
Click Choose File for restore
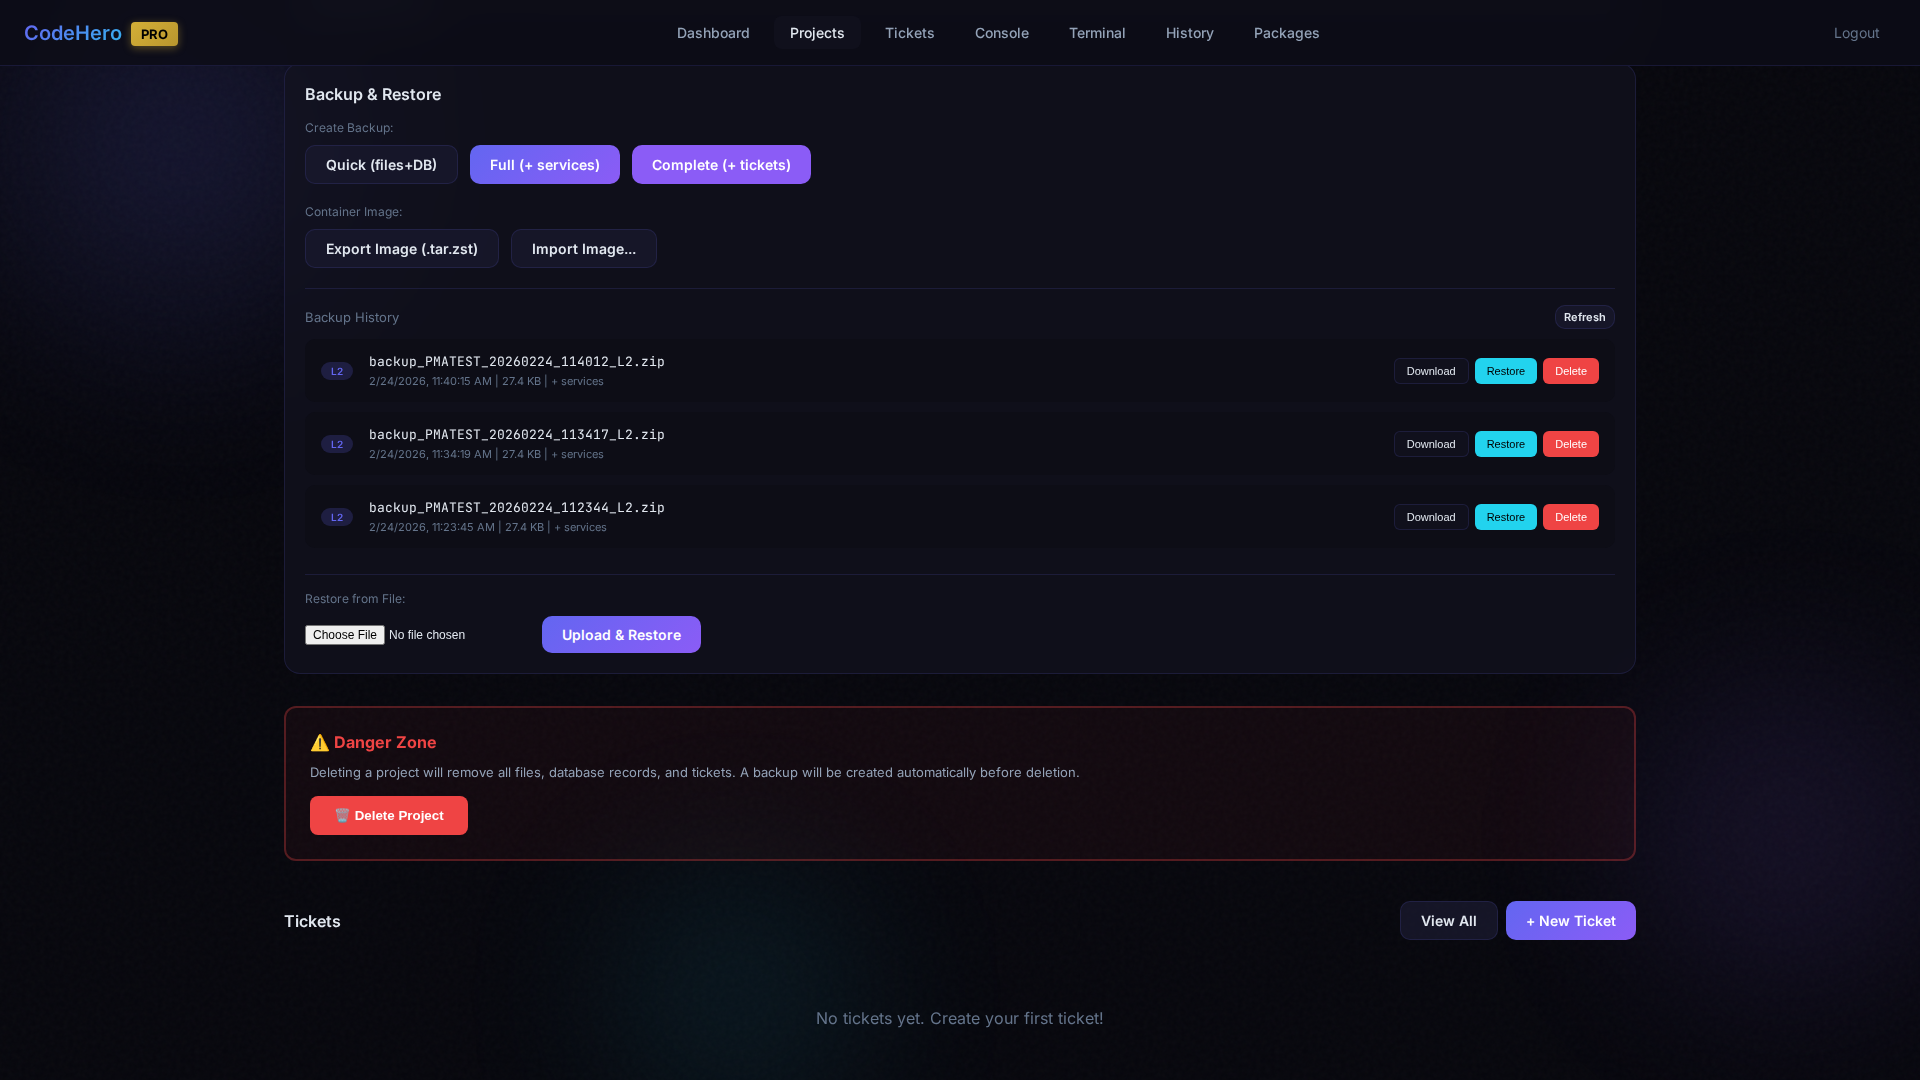tap(345, 635)
